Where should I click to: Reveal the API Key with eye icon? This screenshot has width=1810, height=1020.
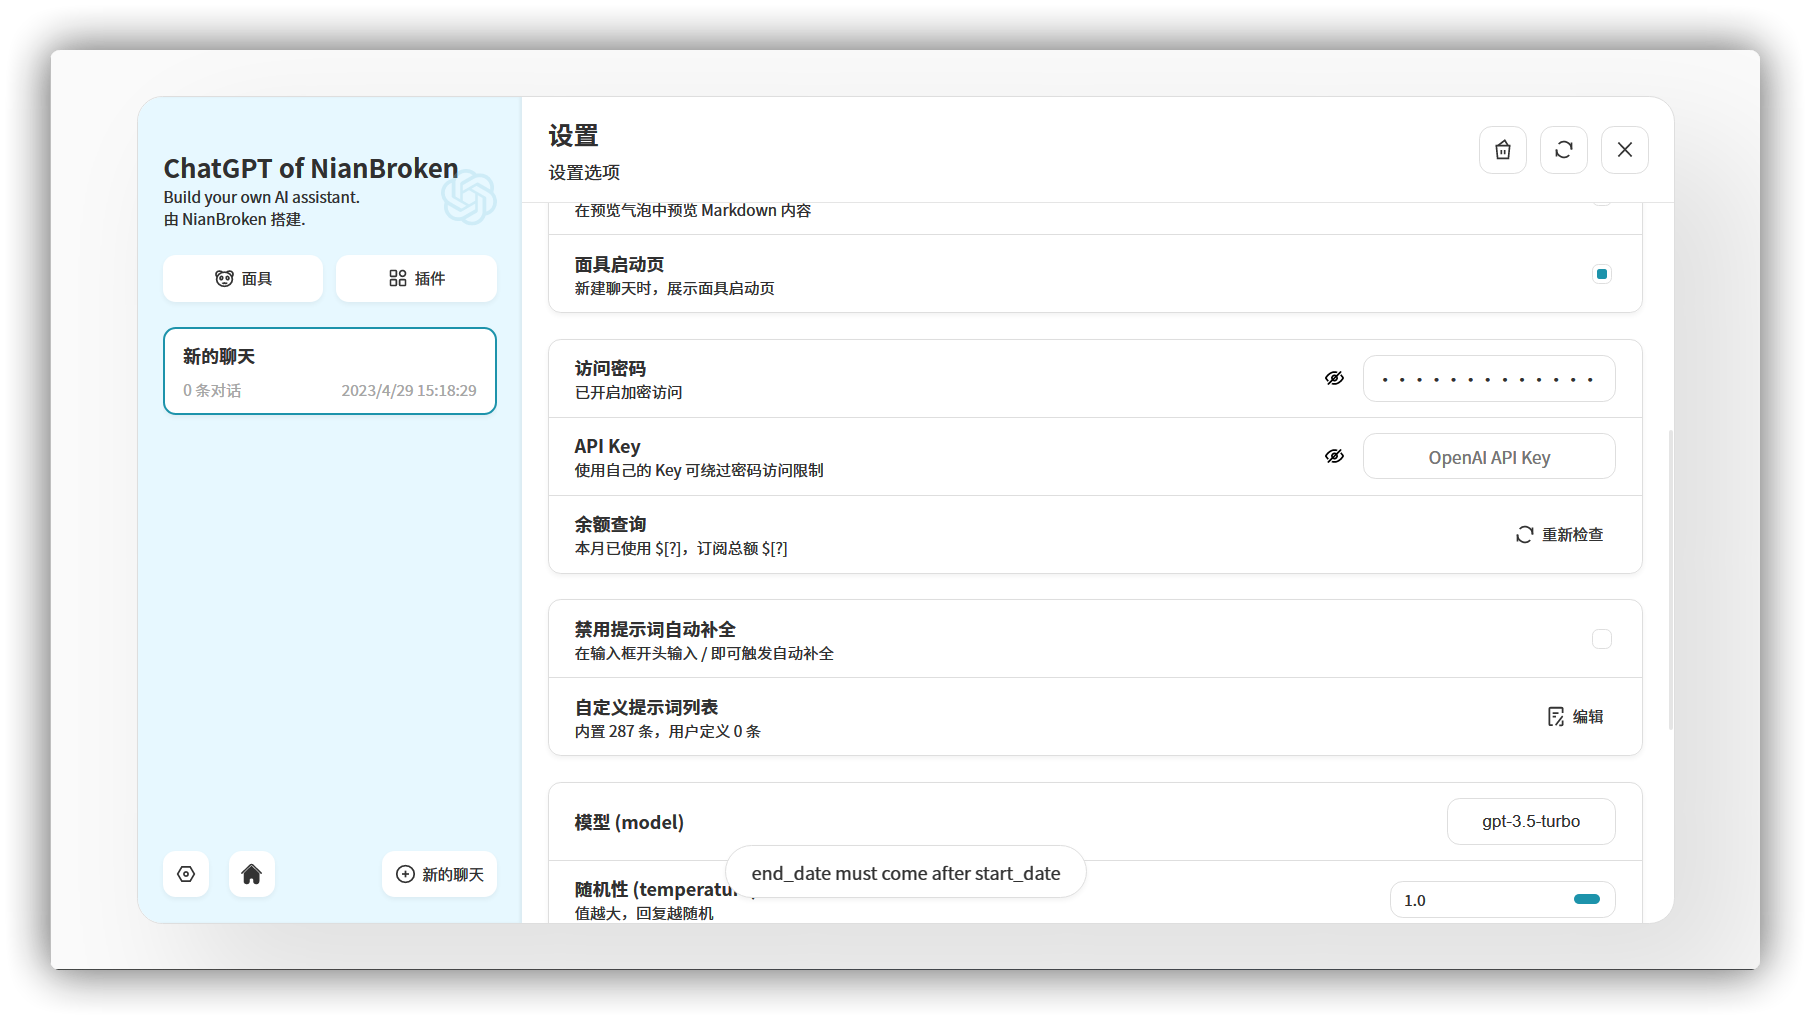[x=1334, y=456]
